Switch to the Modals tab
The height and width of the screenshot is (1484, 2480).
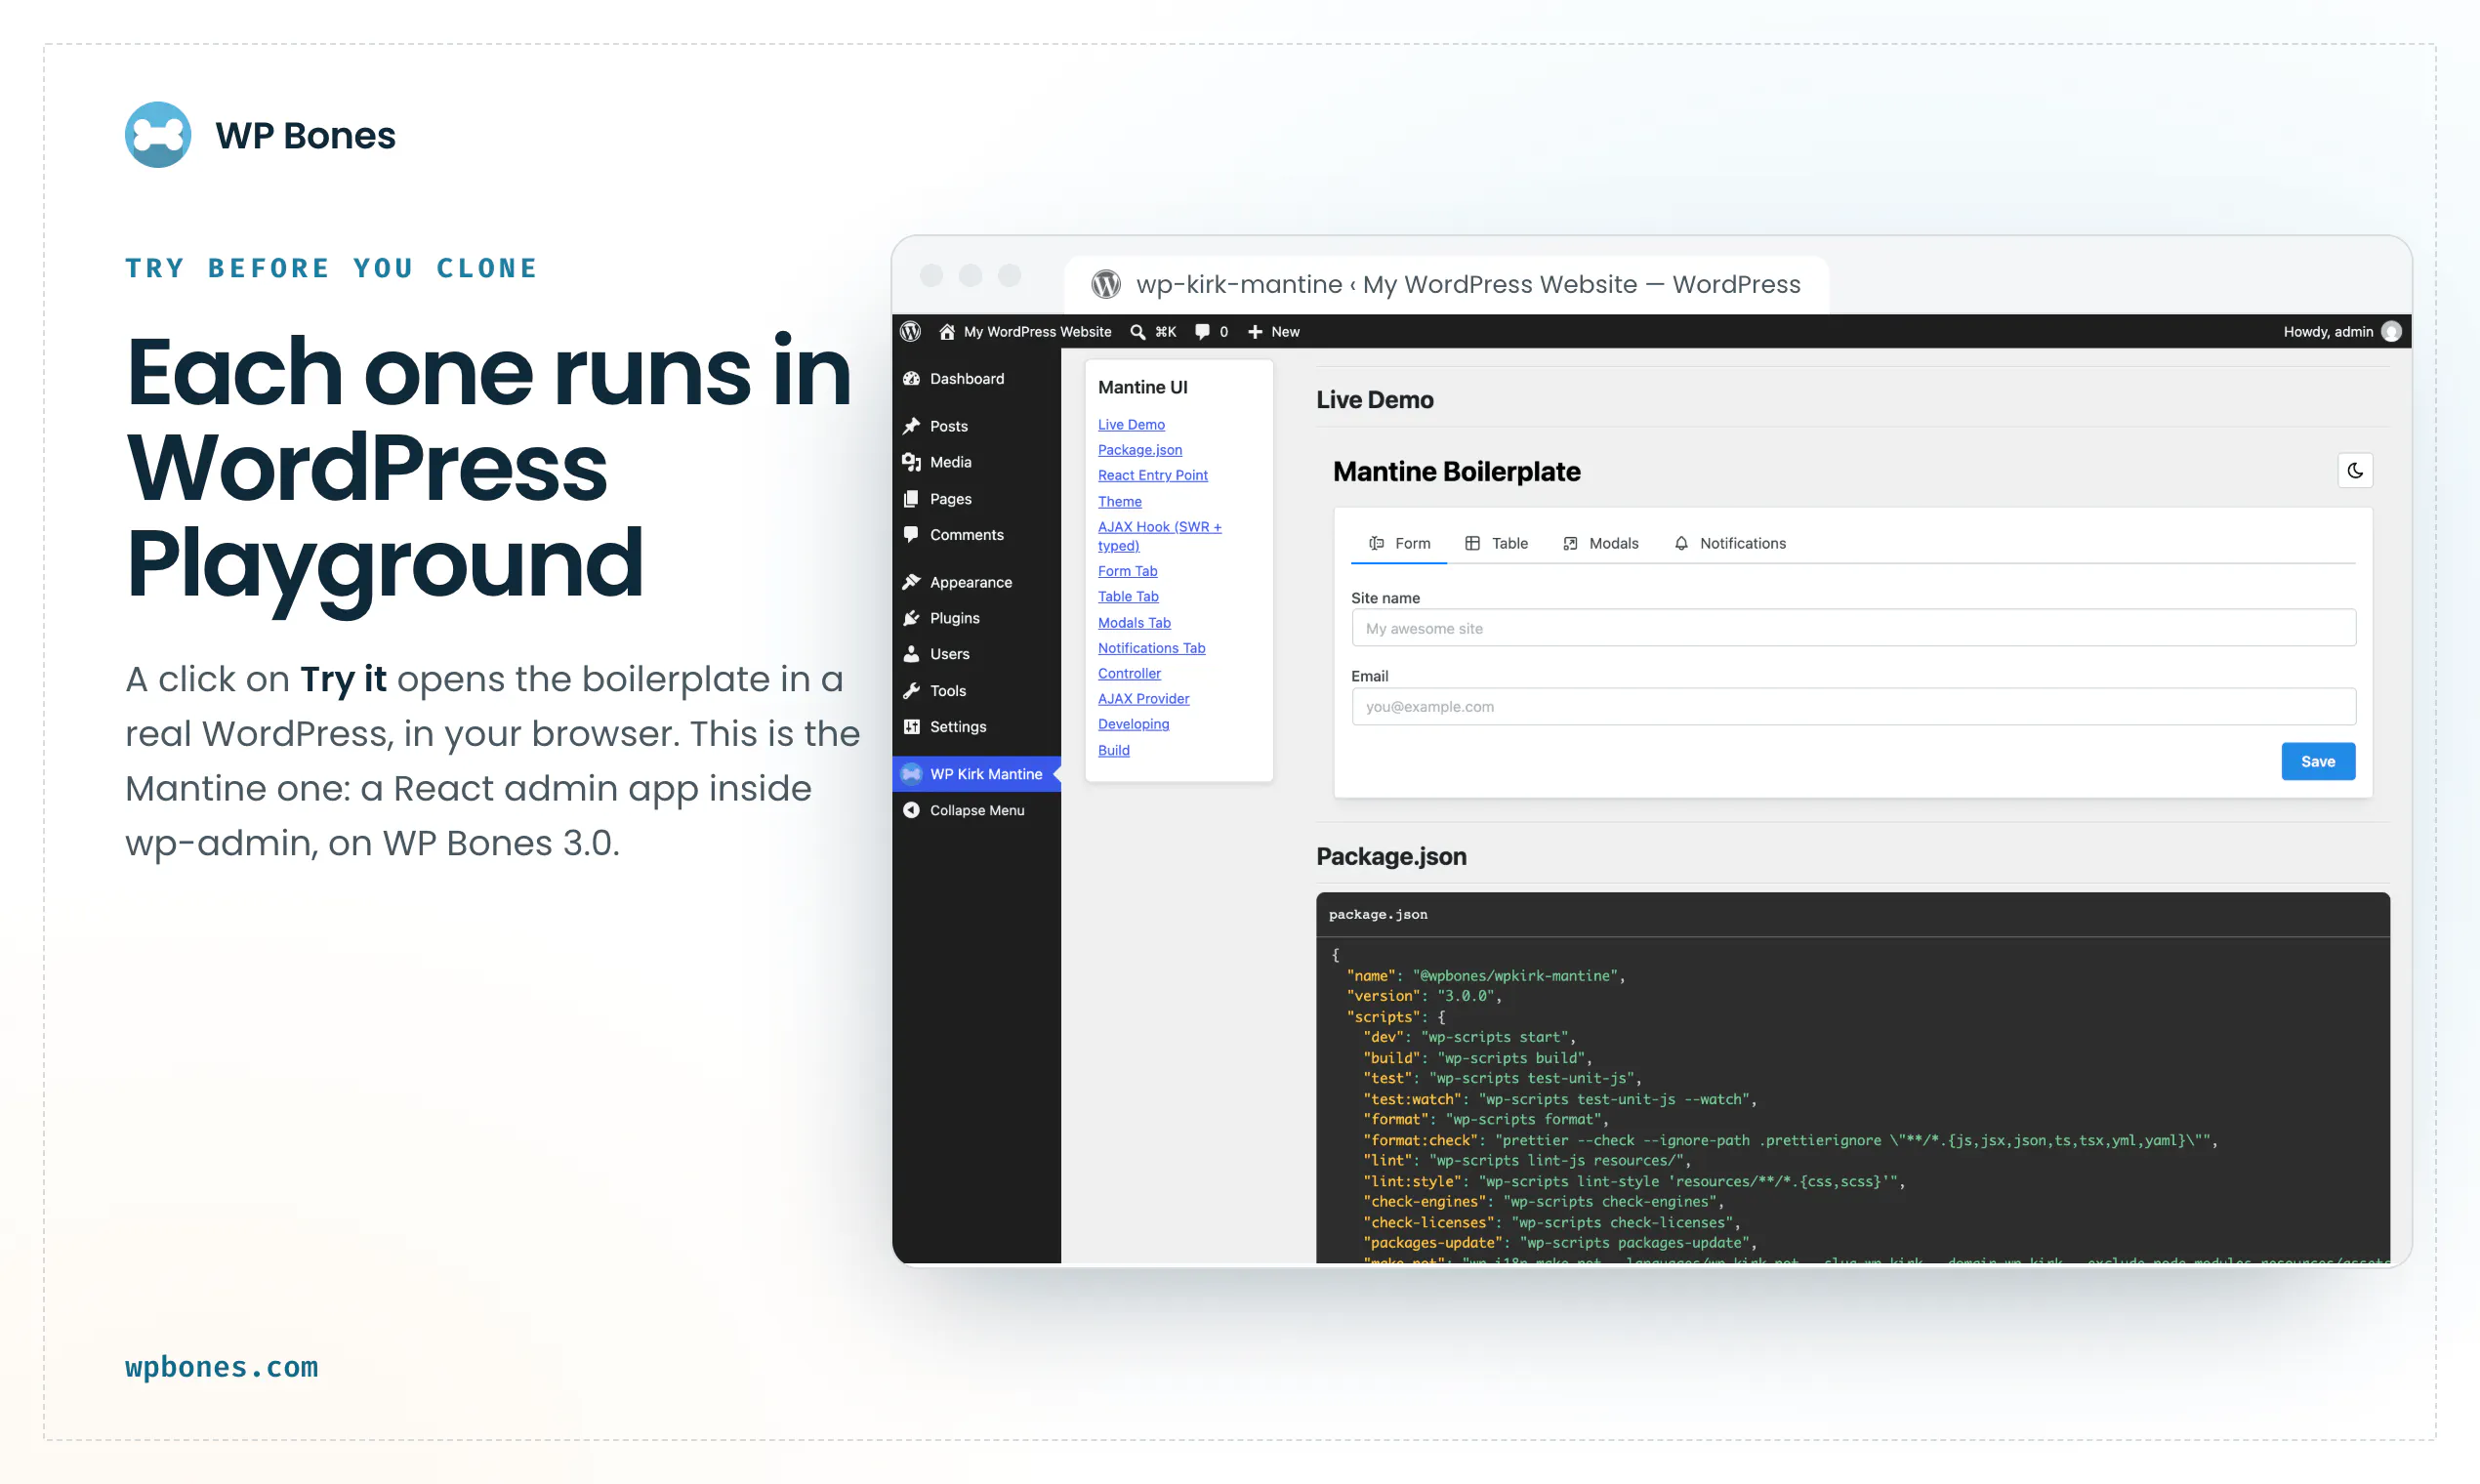[1600, 543]
